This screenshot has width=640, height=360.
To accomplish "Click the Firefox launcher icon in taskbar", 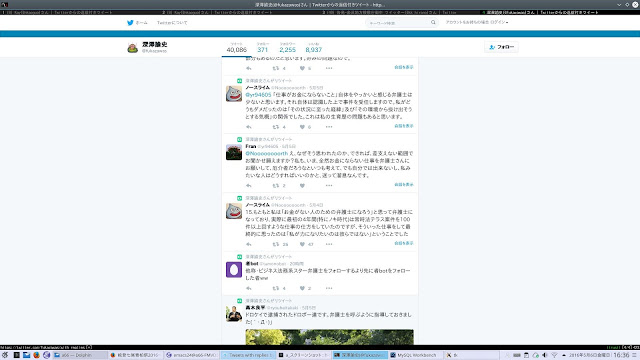I will (36, 355).
